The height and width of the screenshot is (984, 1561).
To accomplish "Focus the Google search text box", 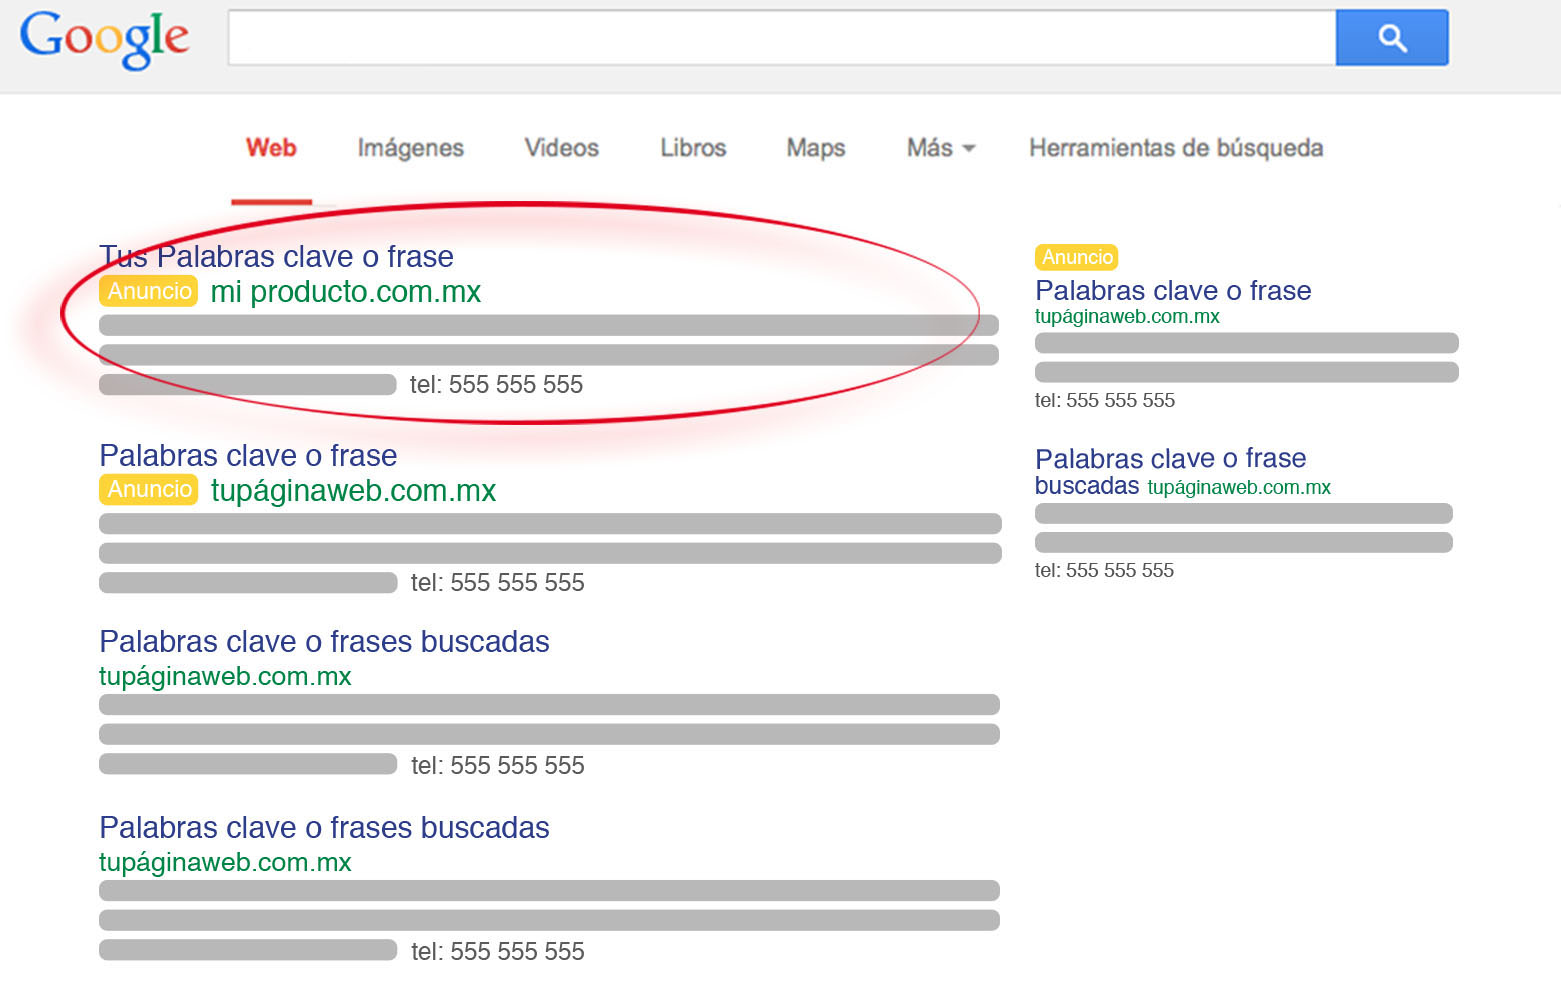I will [x=781, y=38].
